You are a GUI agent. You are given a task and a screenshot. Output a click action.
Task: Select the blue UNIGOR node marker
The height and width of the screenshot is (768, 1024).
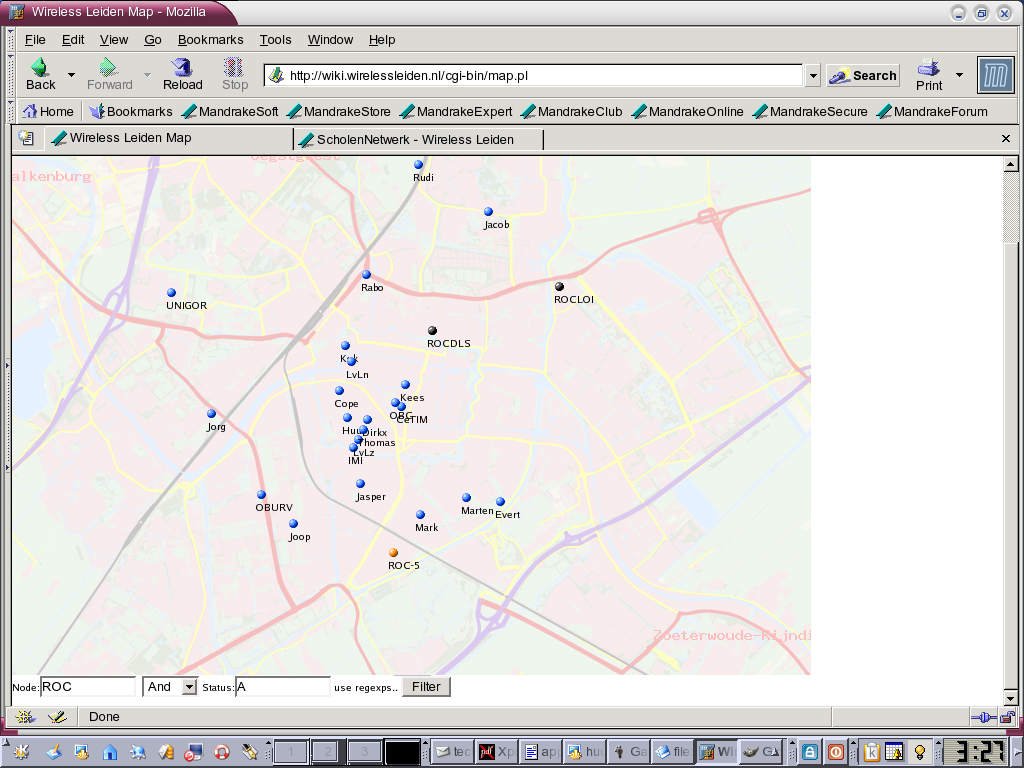(x=171, y=293)
